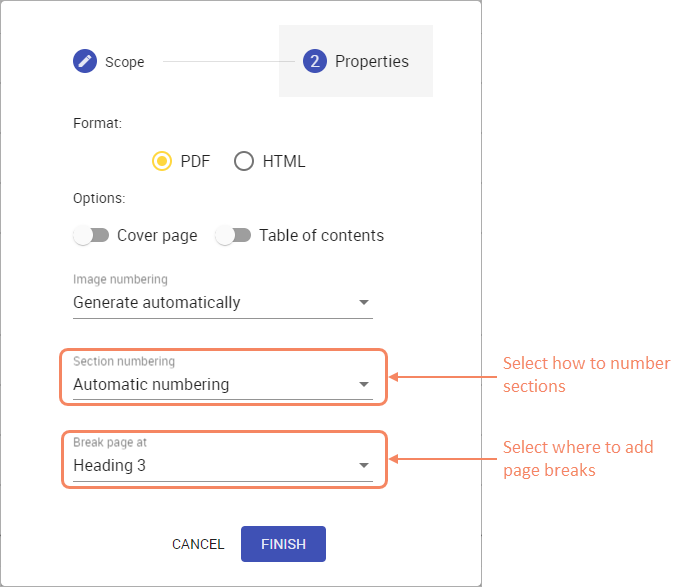Click the Image numbering dropdown arrow
The image size is (694, 587).
coord(364,302)
